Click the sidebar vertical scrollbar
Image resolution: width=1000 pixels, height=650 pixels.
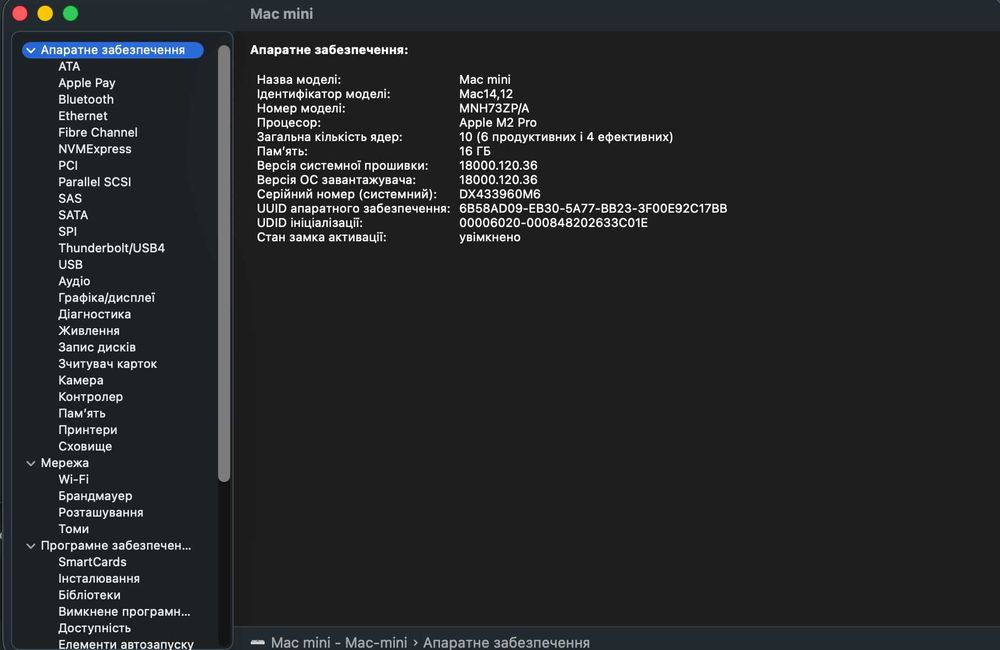223,263
